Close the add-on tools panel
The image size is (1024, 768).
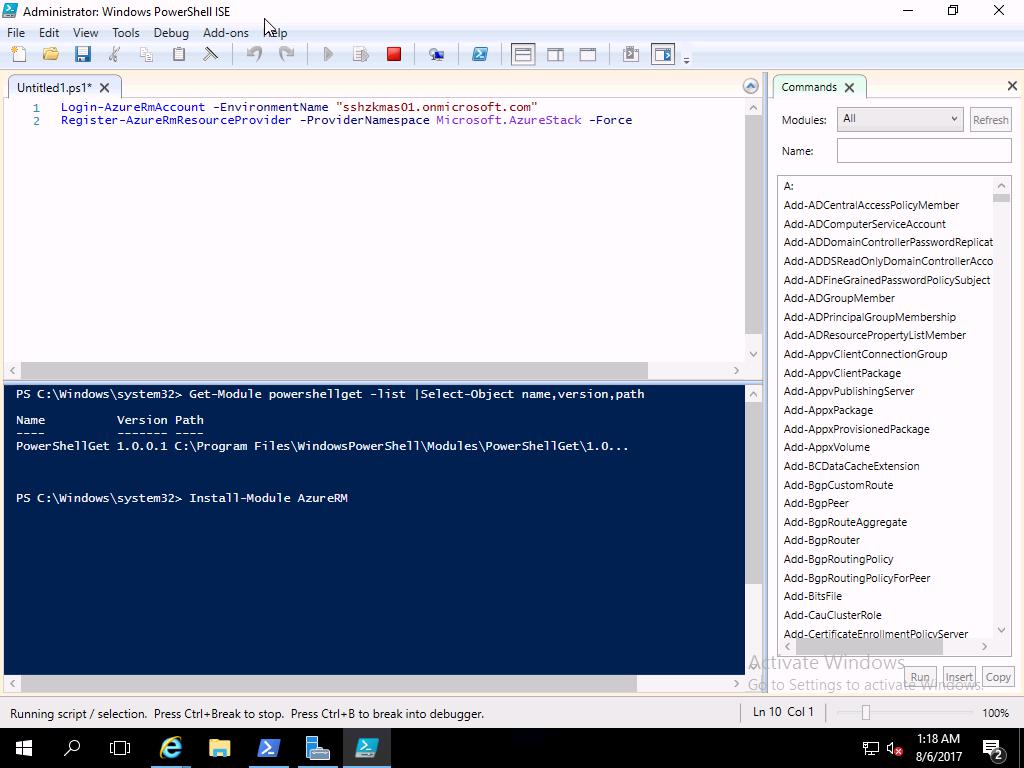(x=1012, y=86)
